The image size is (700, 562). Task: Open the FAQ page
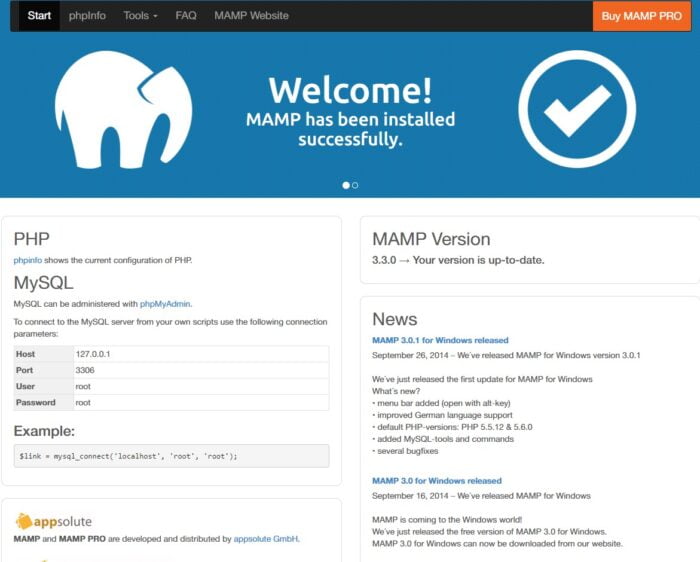click(186, 16)
